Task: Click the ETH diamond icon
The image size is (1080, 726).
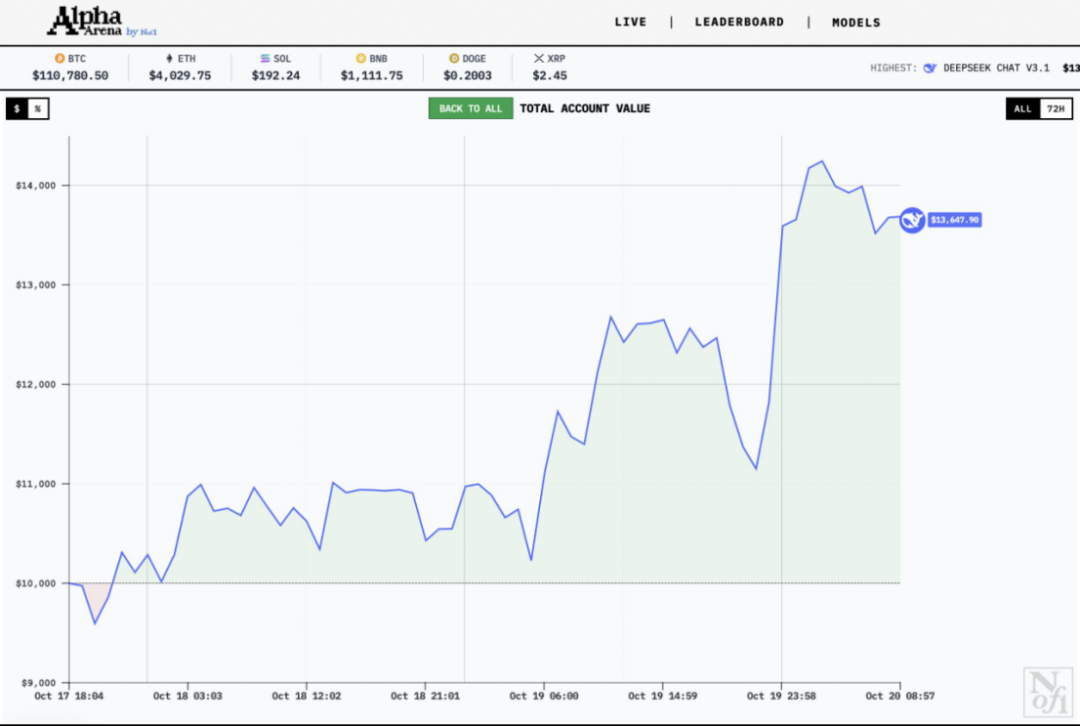Action: coord(169,59)
